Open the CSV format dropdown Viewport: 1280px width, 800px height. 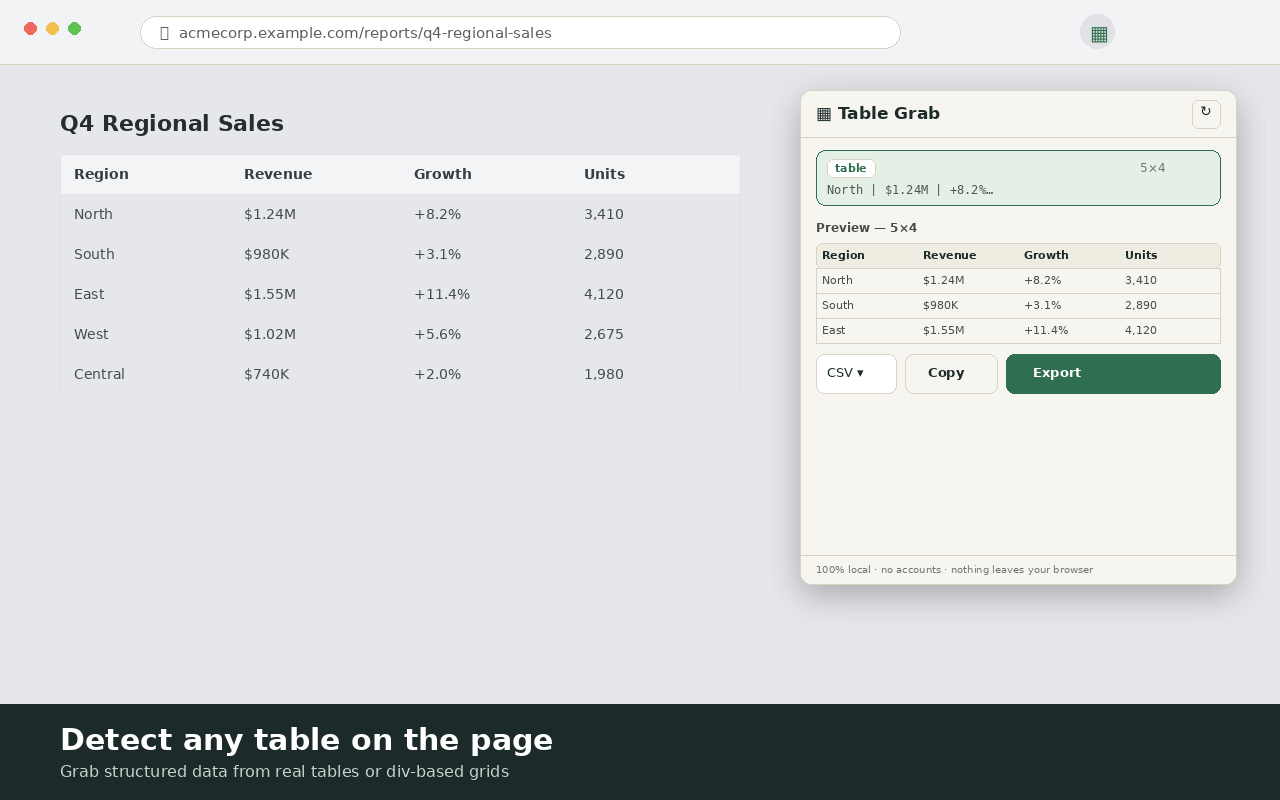[856, 374]
